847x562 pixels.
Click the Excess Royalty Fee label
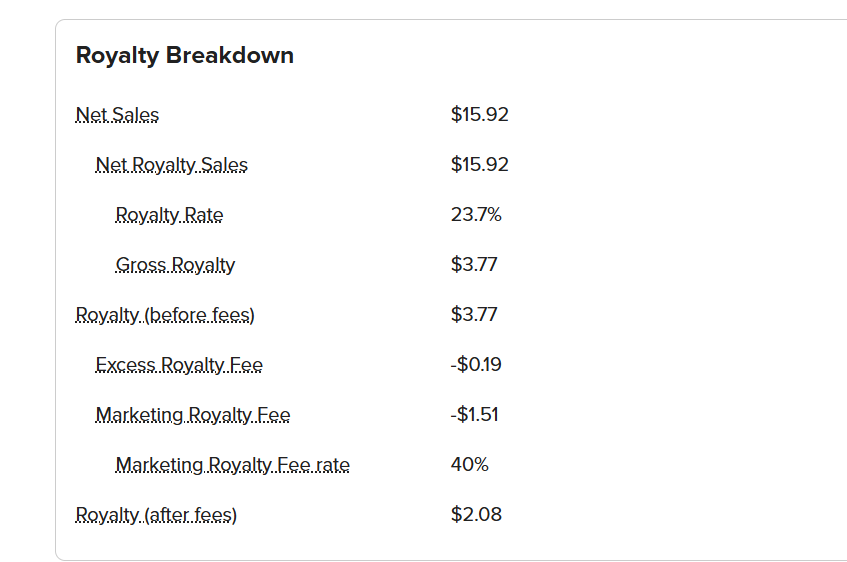coord(179,365)
